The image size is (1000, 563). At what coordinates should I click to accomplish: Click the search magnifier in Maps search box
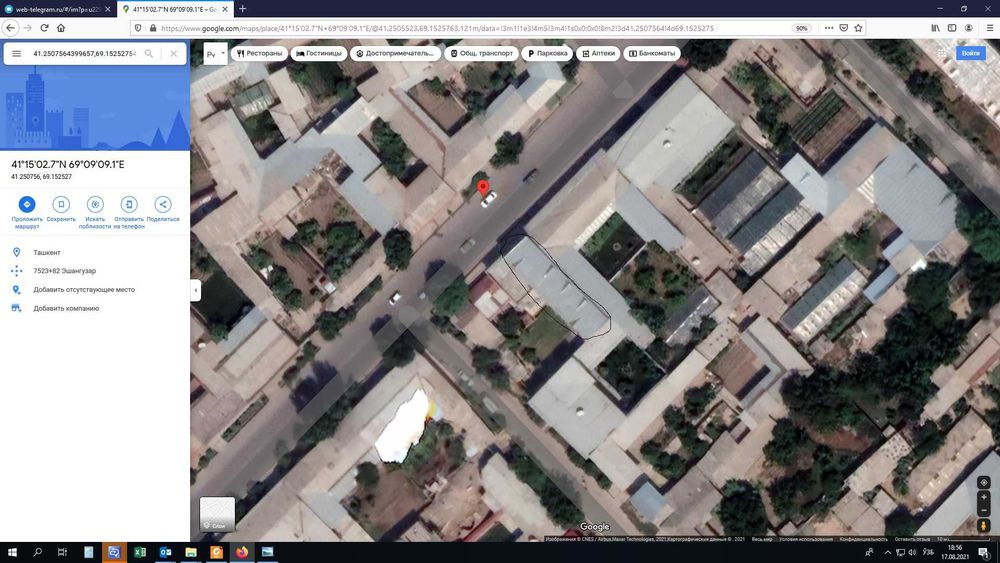(x=149, y=54)
